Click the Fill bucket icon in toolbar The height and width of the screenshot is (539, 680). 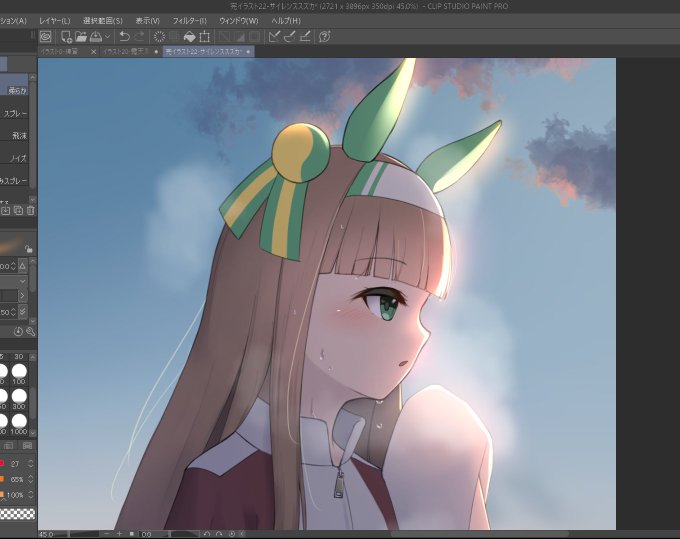coord(190,37)
